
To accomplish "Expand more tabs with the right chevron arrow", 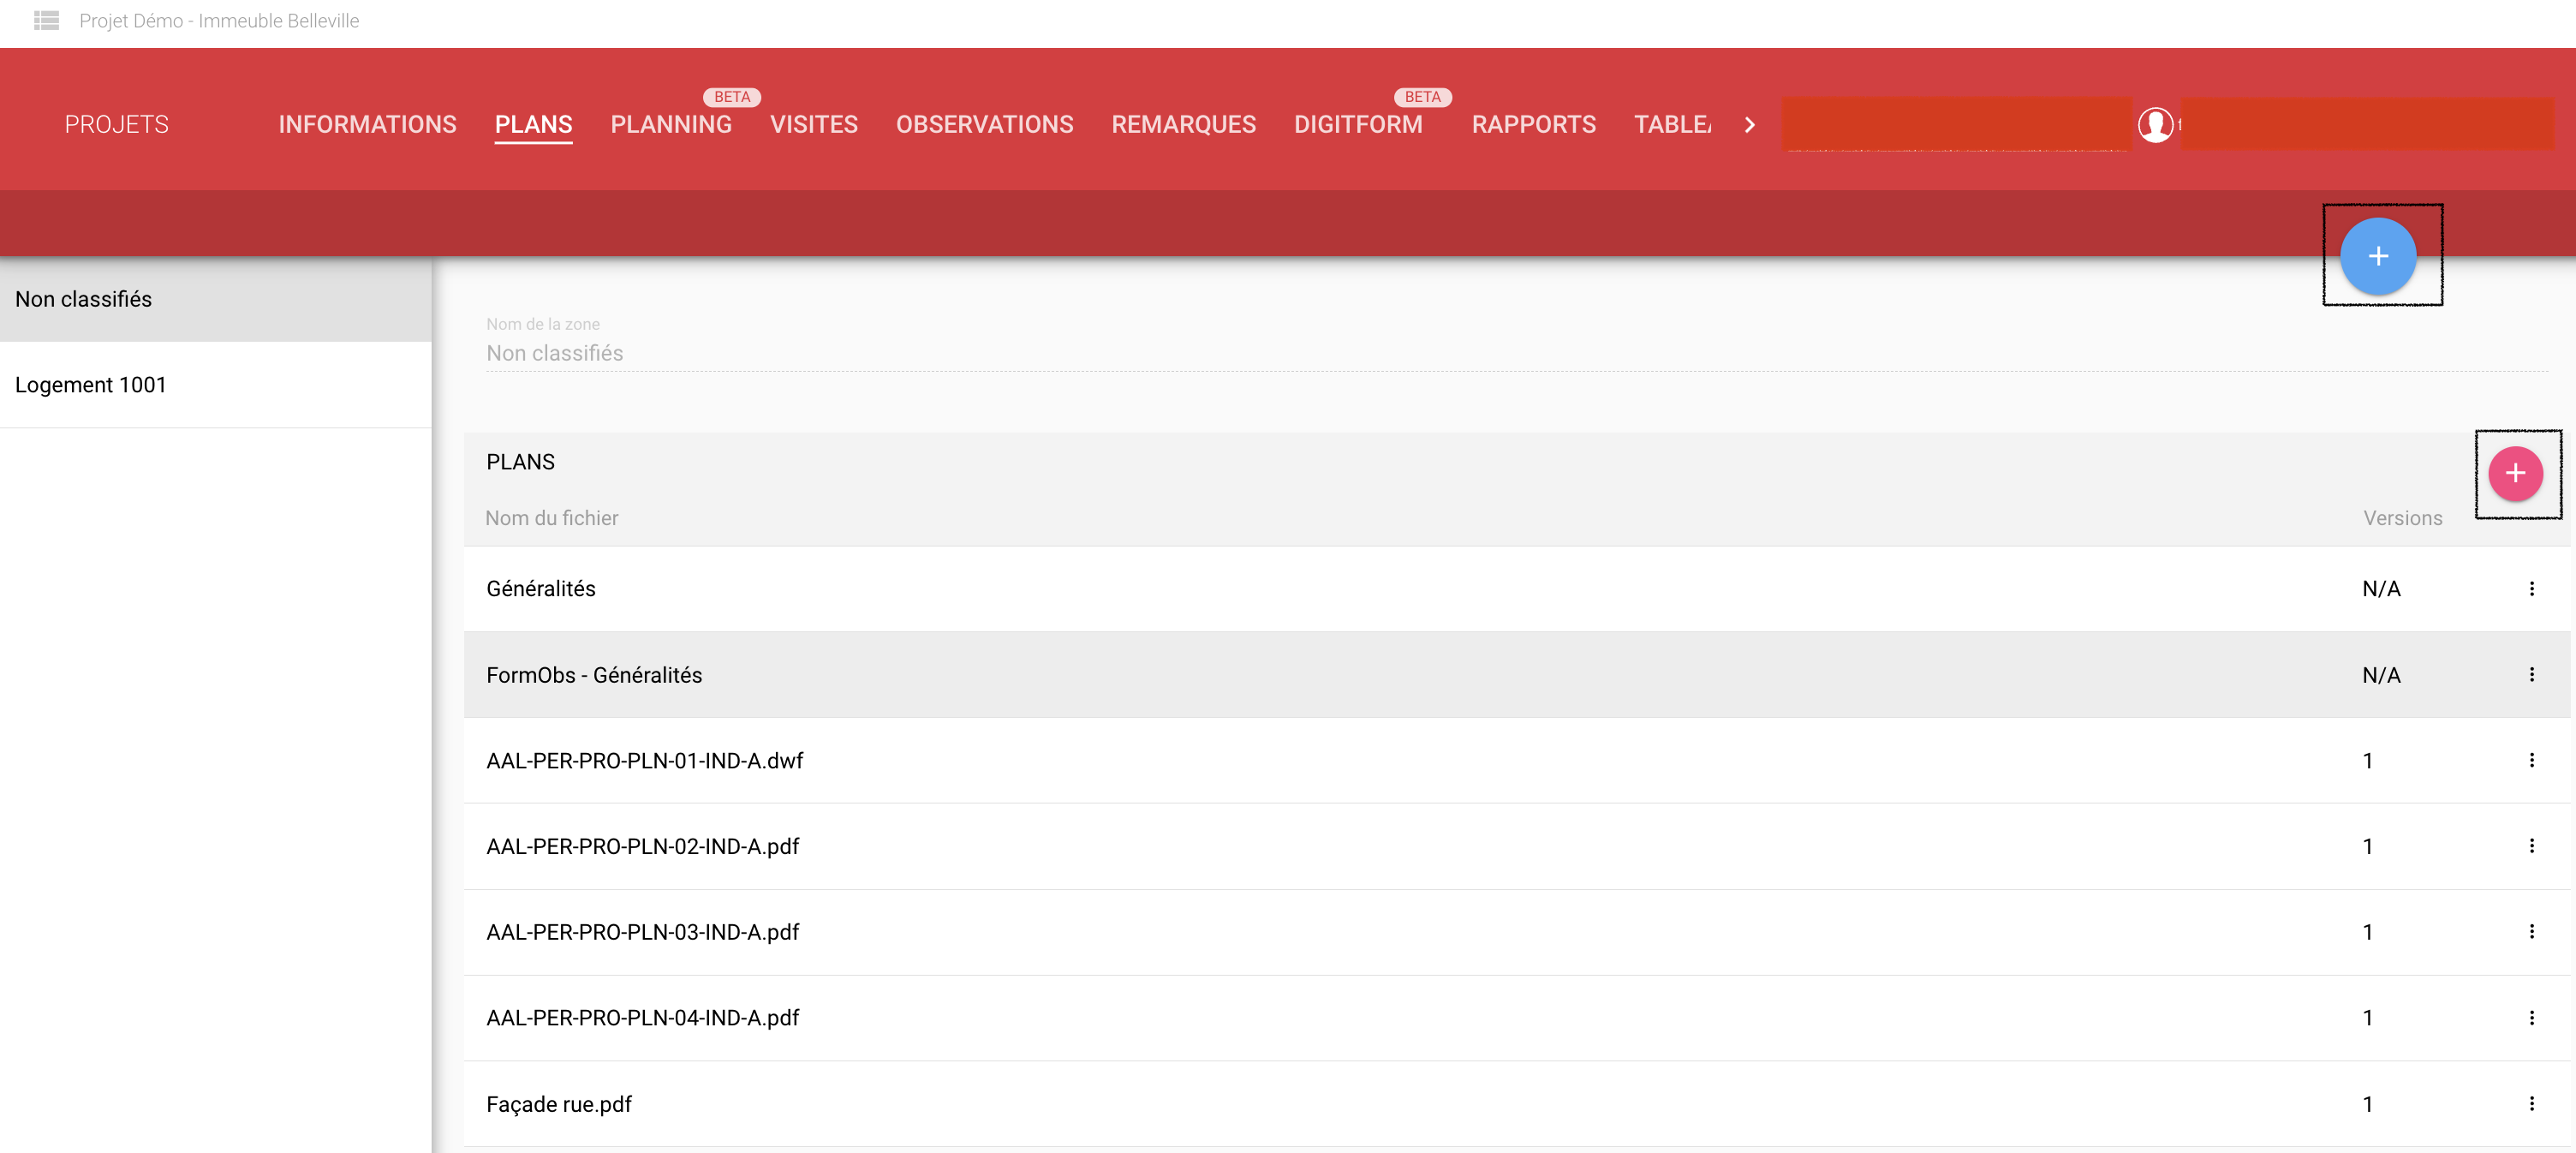I will (1749, 125).
